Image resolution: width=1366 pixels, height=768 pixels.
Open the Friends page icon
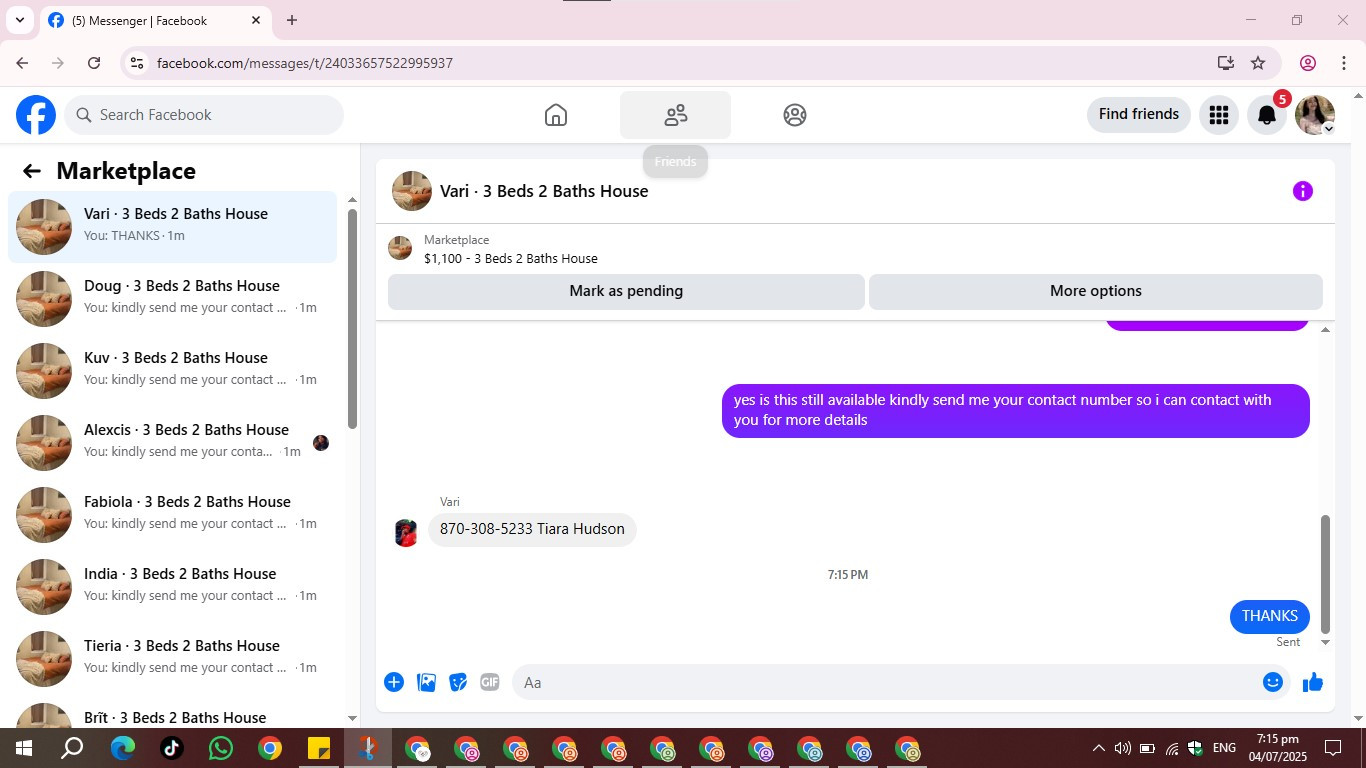click(676, 115)
